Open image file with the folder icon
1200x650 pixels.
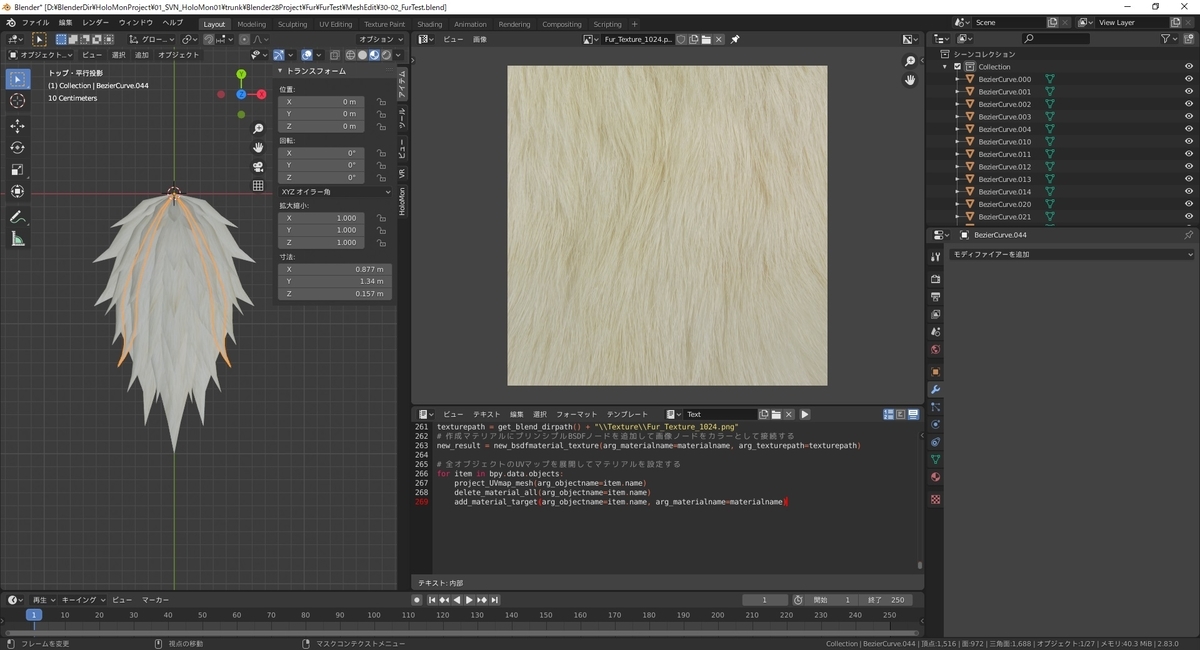click(706, 39)
